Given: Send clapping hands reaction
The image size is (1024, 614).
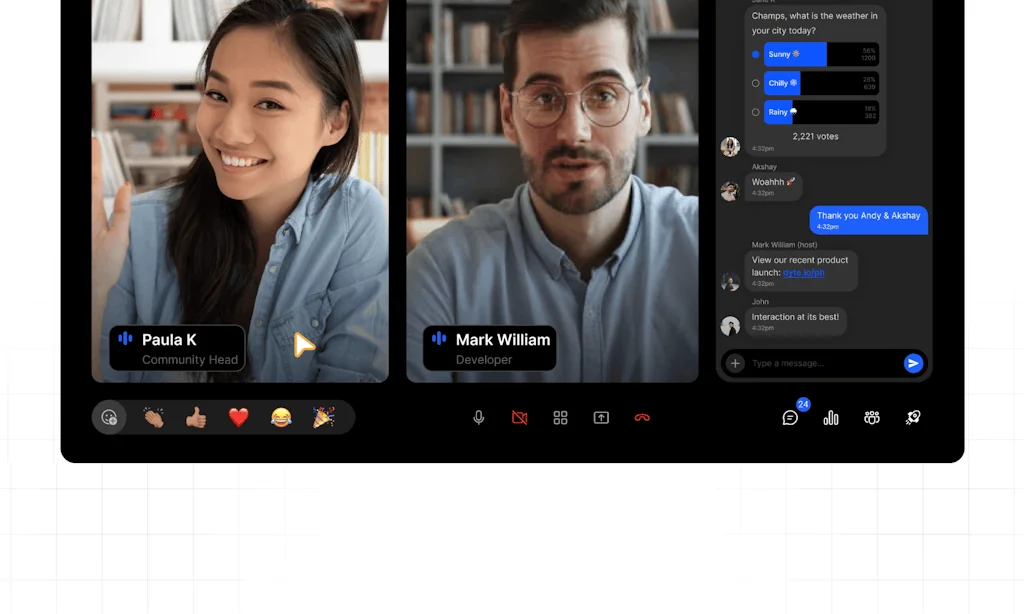Looking at the screenshot, I should (x=153, y=418).
